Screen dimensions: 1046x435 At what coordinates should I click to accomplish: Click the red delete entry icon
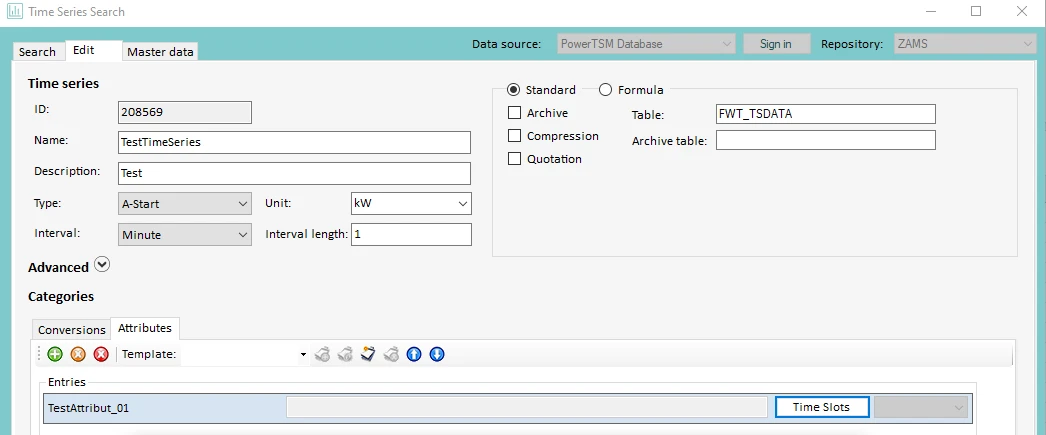coord(101,354)
